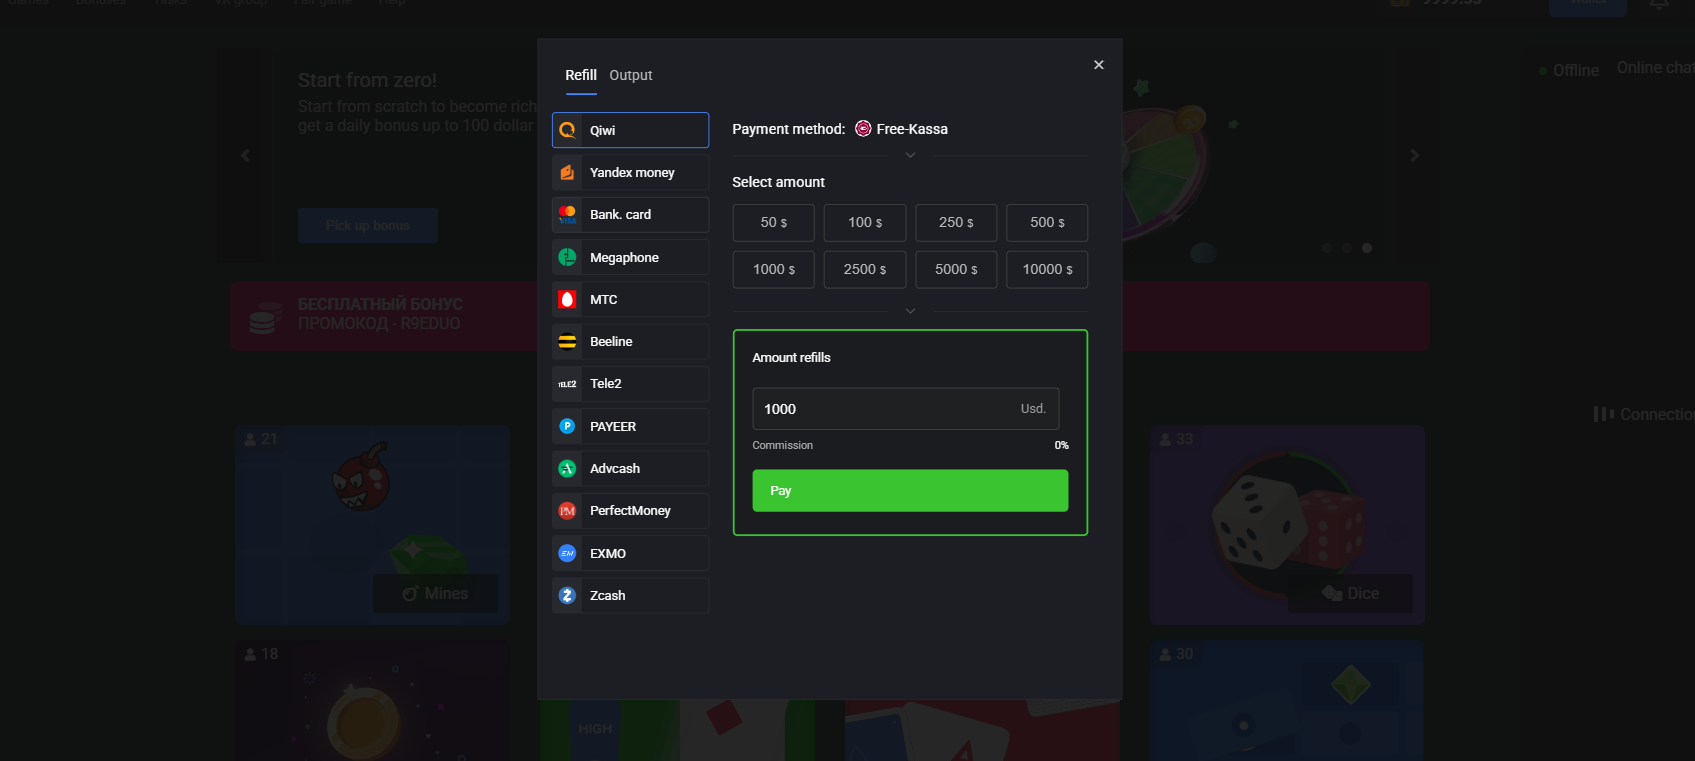The image size is (1695, 761).
Task: Select the Zcash coin icon
Action: [567, 596]
